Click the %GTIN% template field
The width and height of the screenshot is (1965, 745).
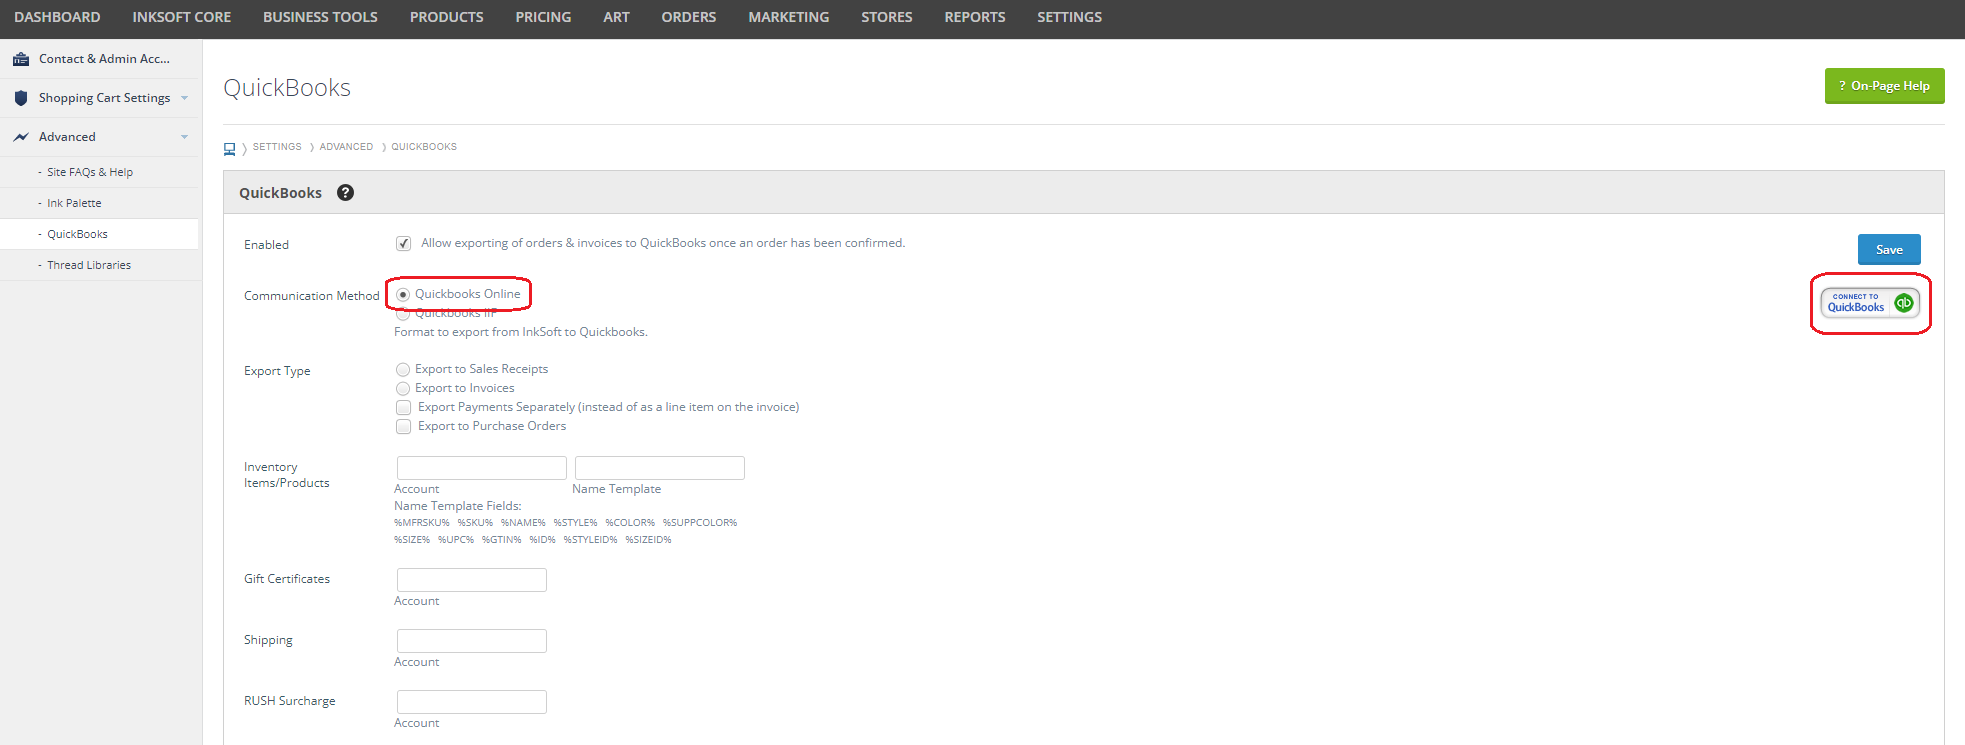[502, 540]
